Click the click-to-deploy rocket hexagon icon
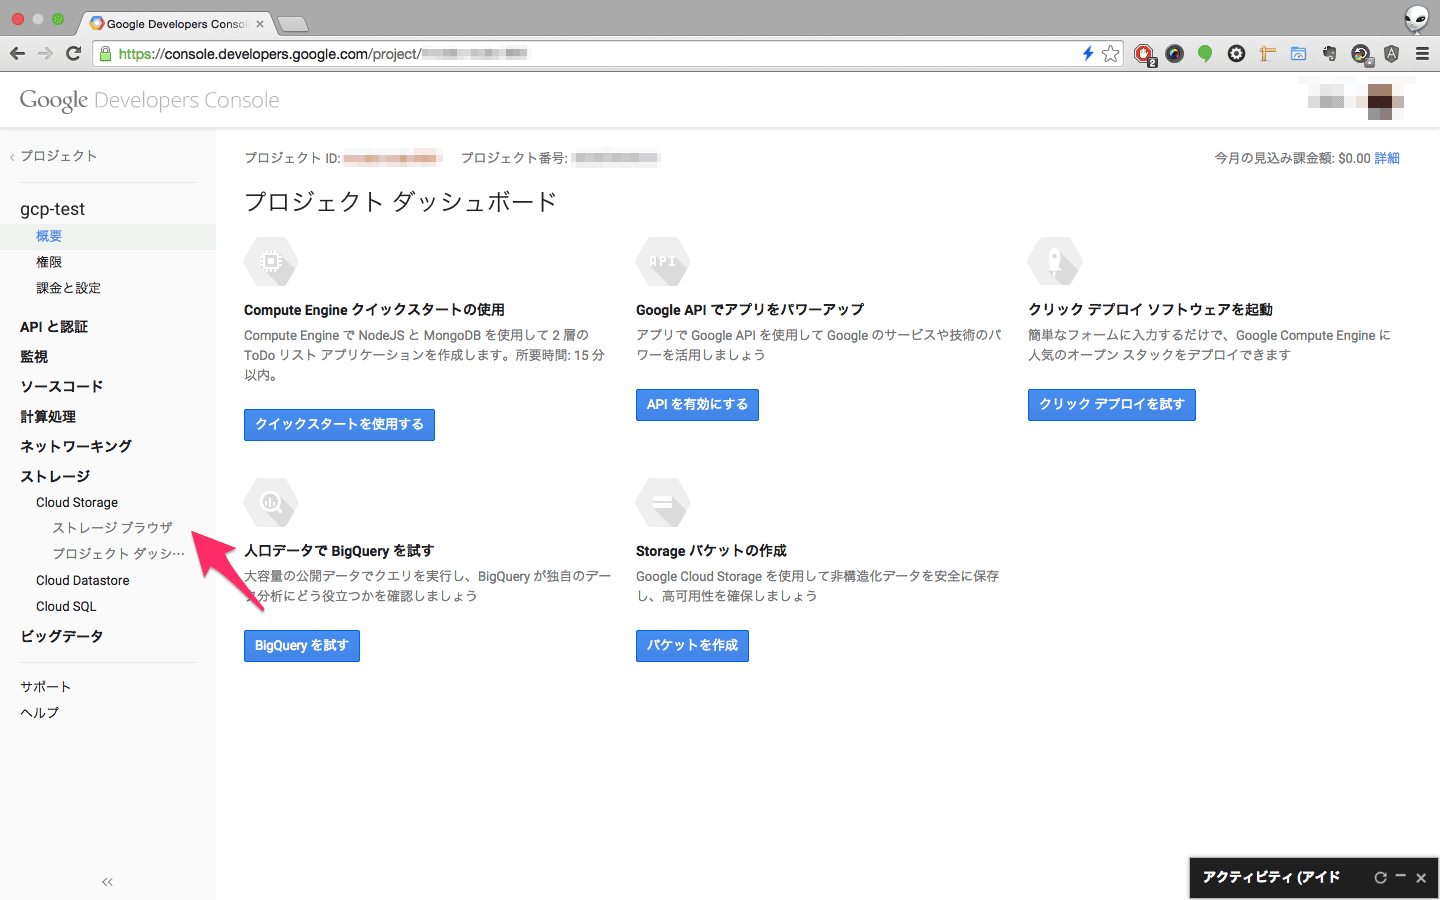Viewport: 1440px width, 900px height. [1055, 262]
